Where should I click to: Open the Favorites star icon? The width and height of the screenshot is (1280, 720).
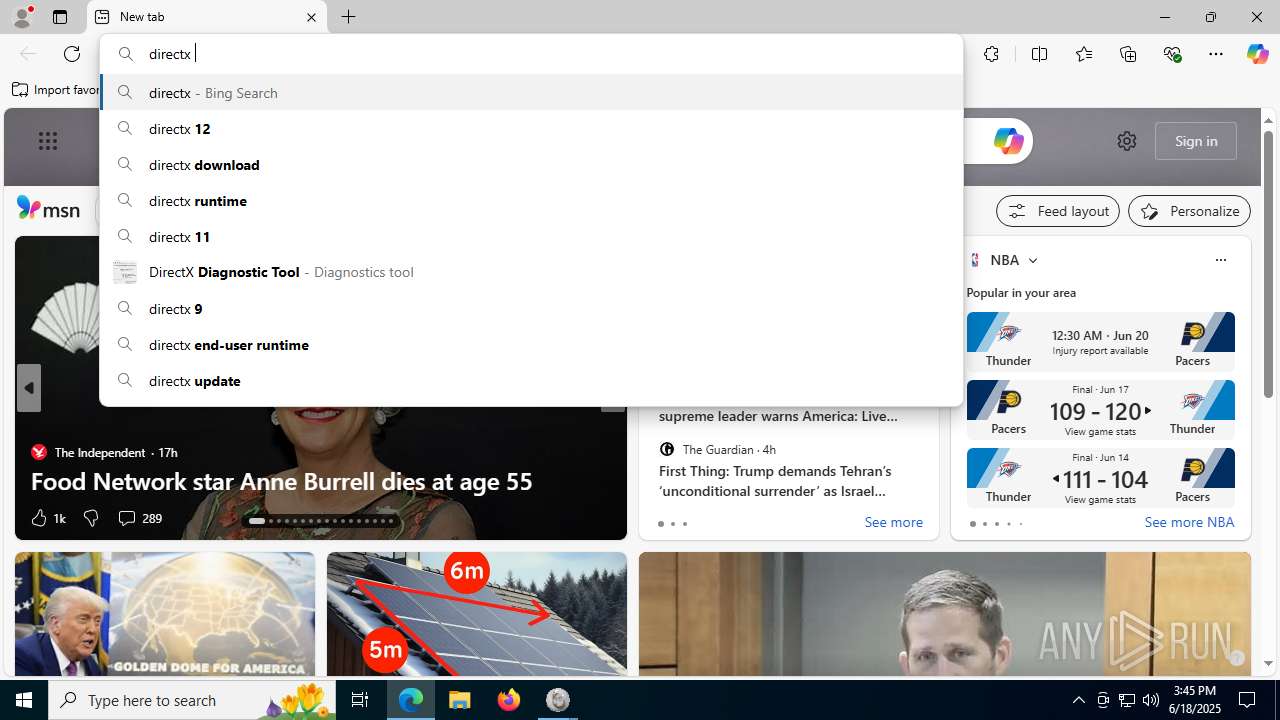click(1084, 54)
